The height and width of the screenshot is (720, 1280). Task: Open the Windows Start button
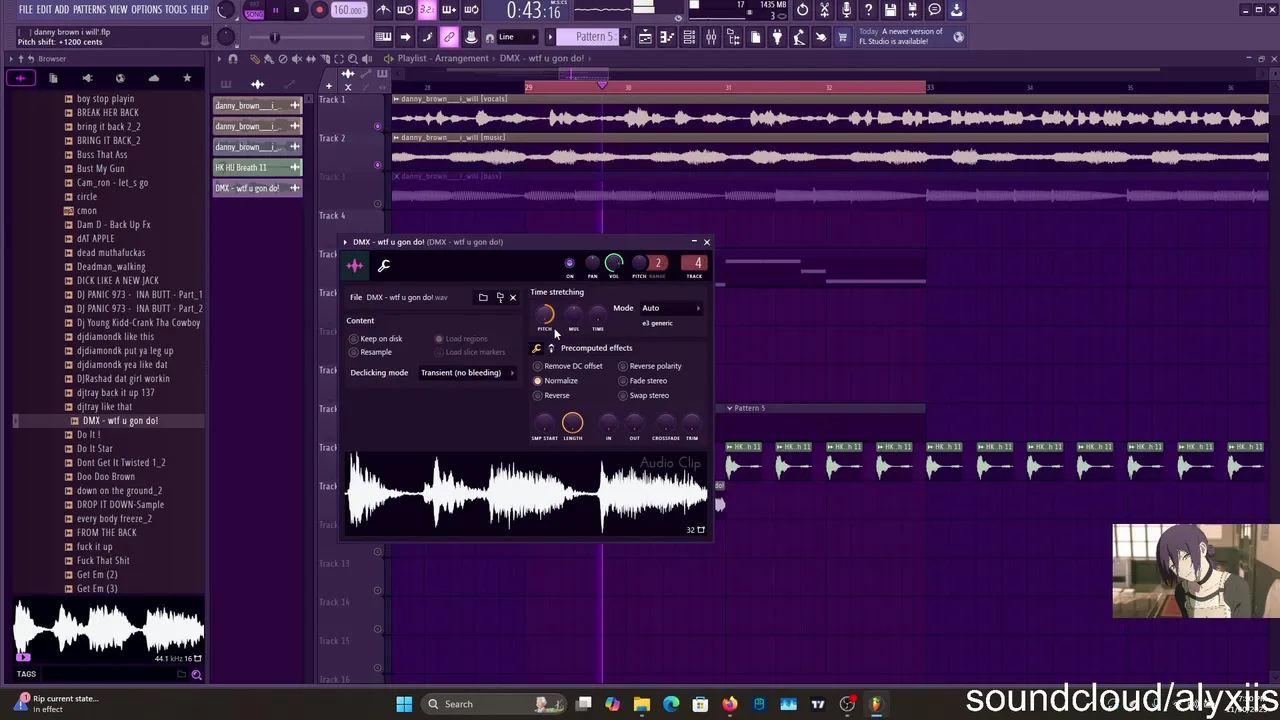(404, 704)
